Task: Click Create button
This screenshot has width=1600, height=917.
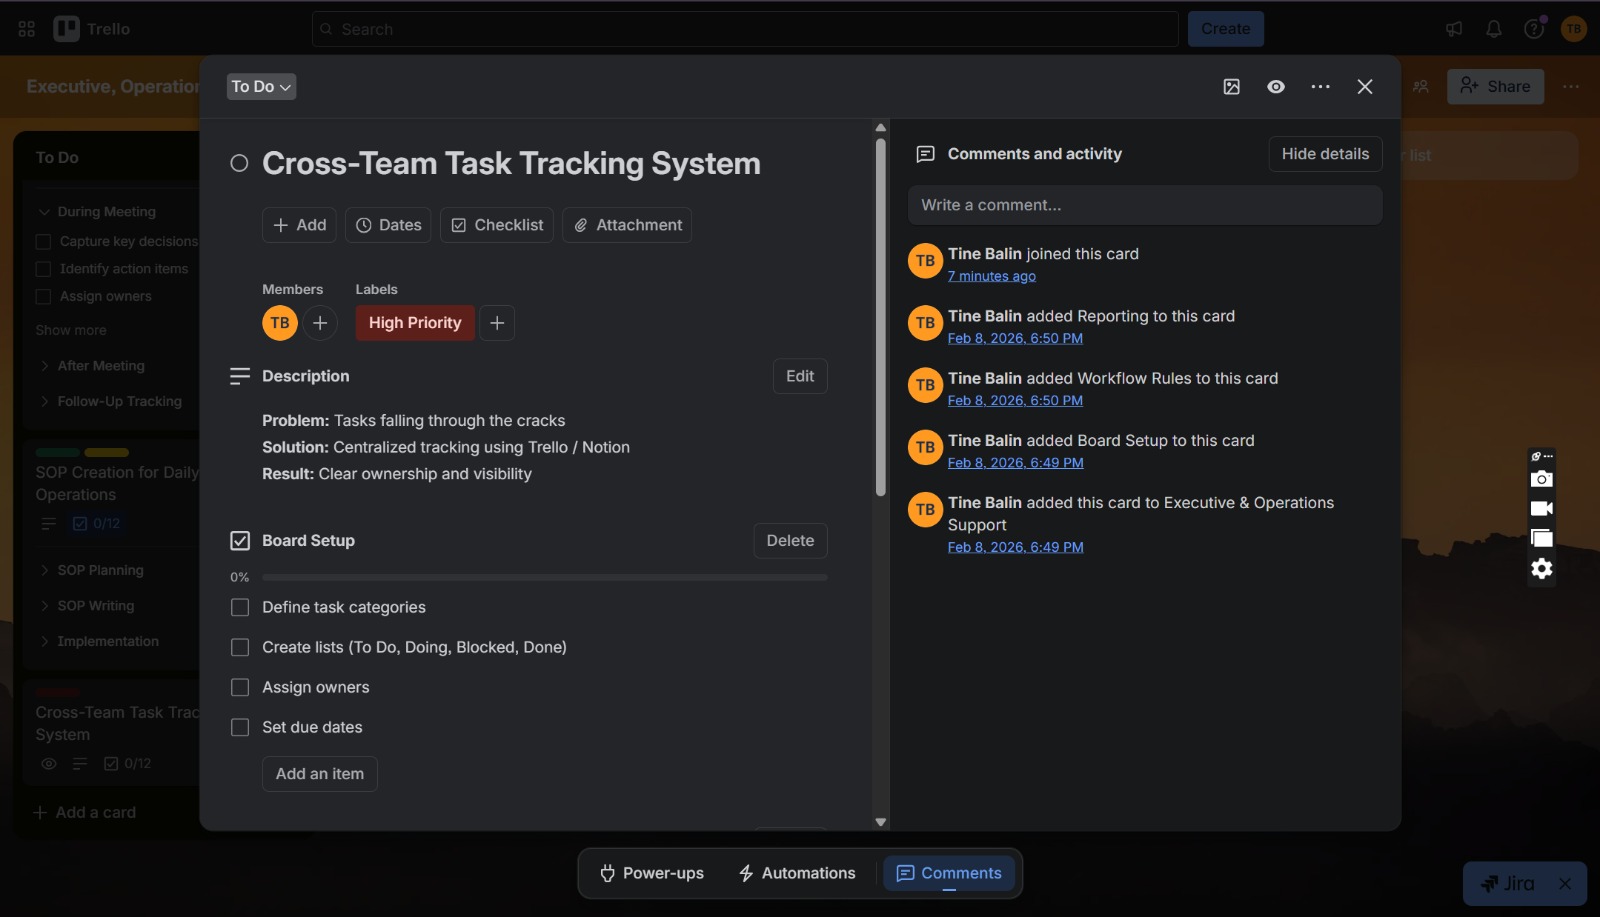Action: pyautogui.click(x=1226, y=29)
